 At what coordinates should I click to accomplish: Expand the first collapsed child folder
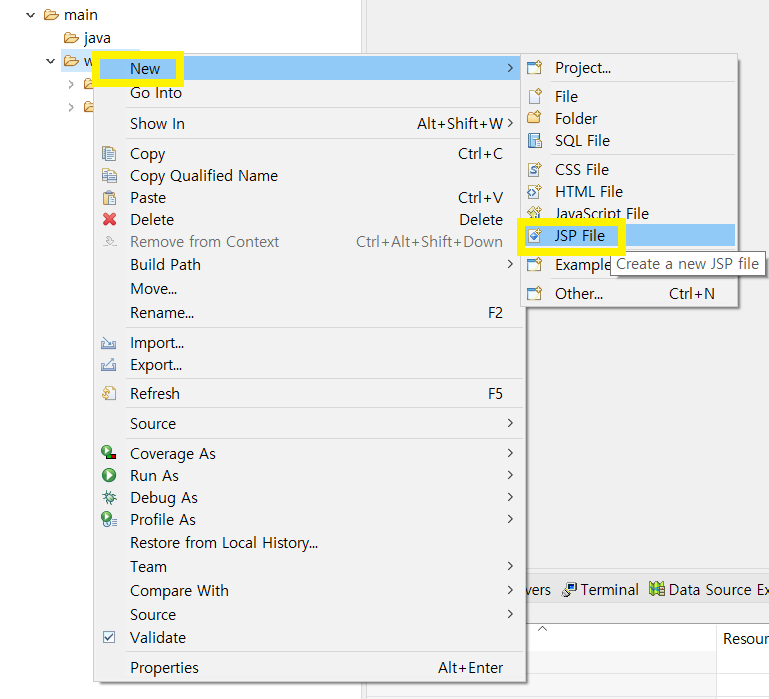(x=71, y=84)
